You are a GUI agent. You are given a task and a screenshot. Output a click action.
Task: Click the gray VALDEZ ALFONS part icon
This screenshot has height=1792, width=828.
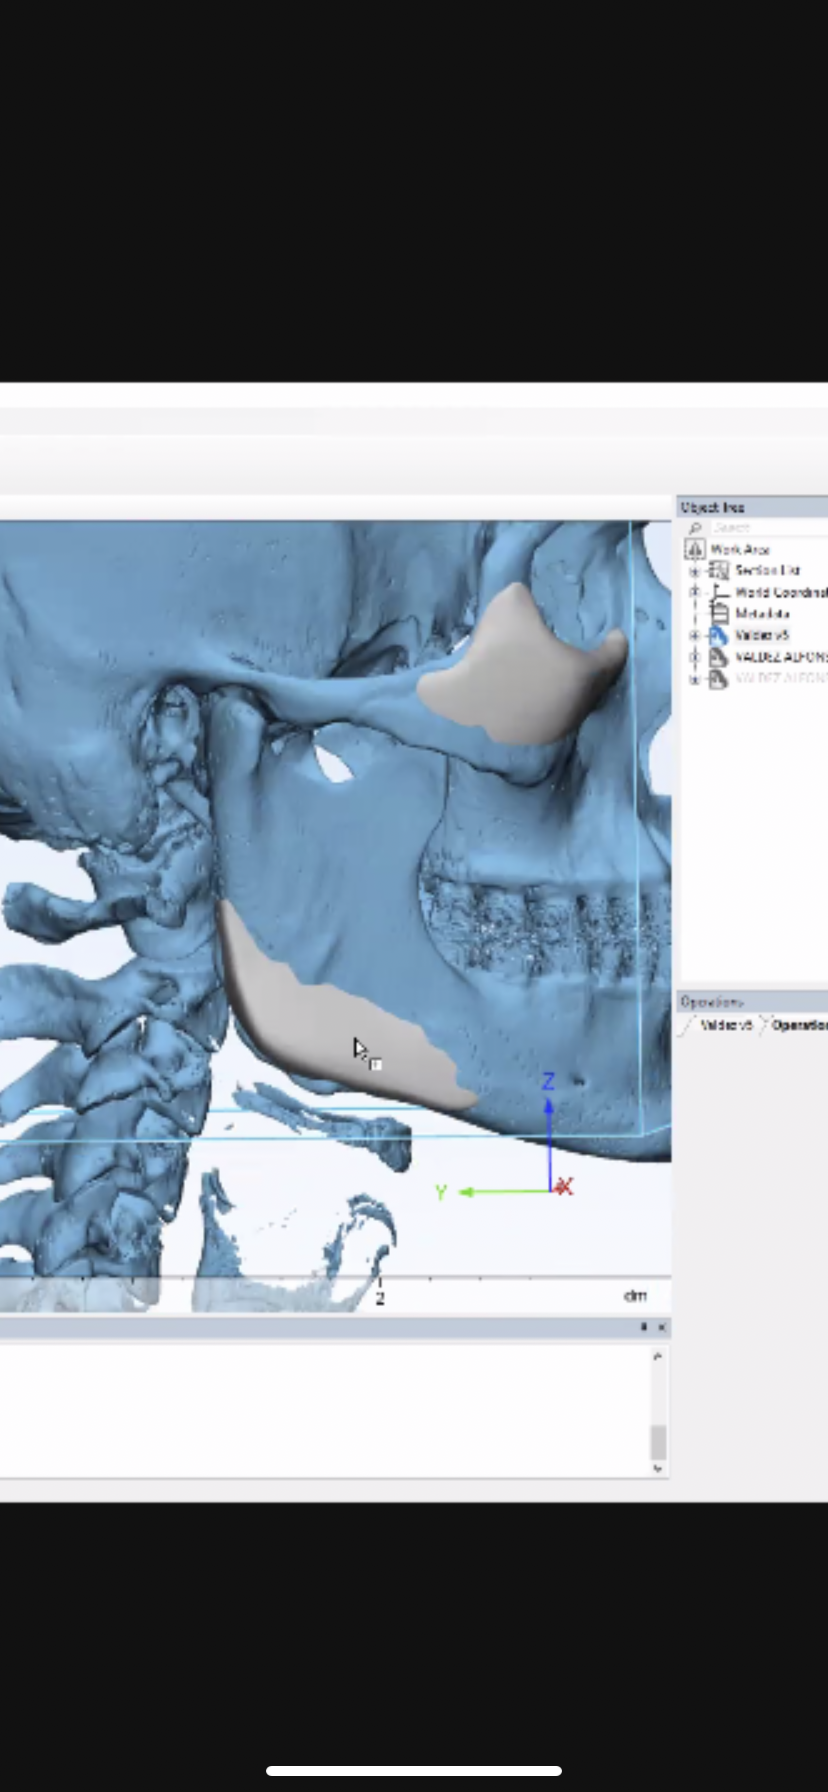click(718, 657)
